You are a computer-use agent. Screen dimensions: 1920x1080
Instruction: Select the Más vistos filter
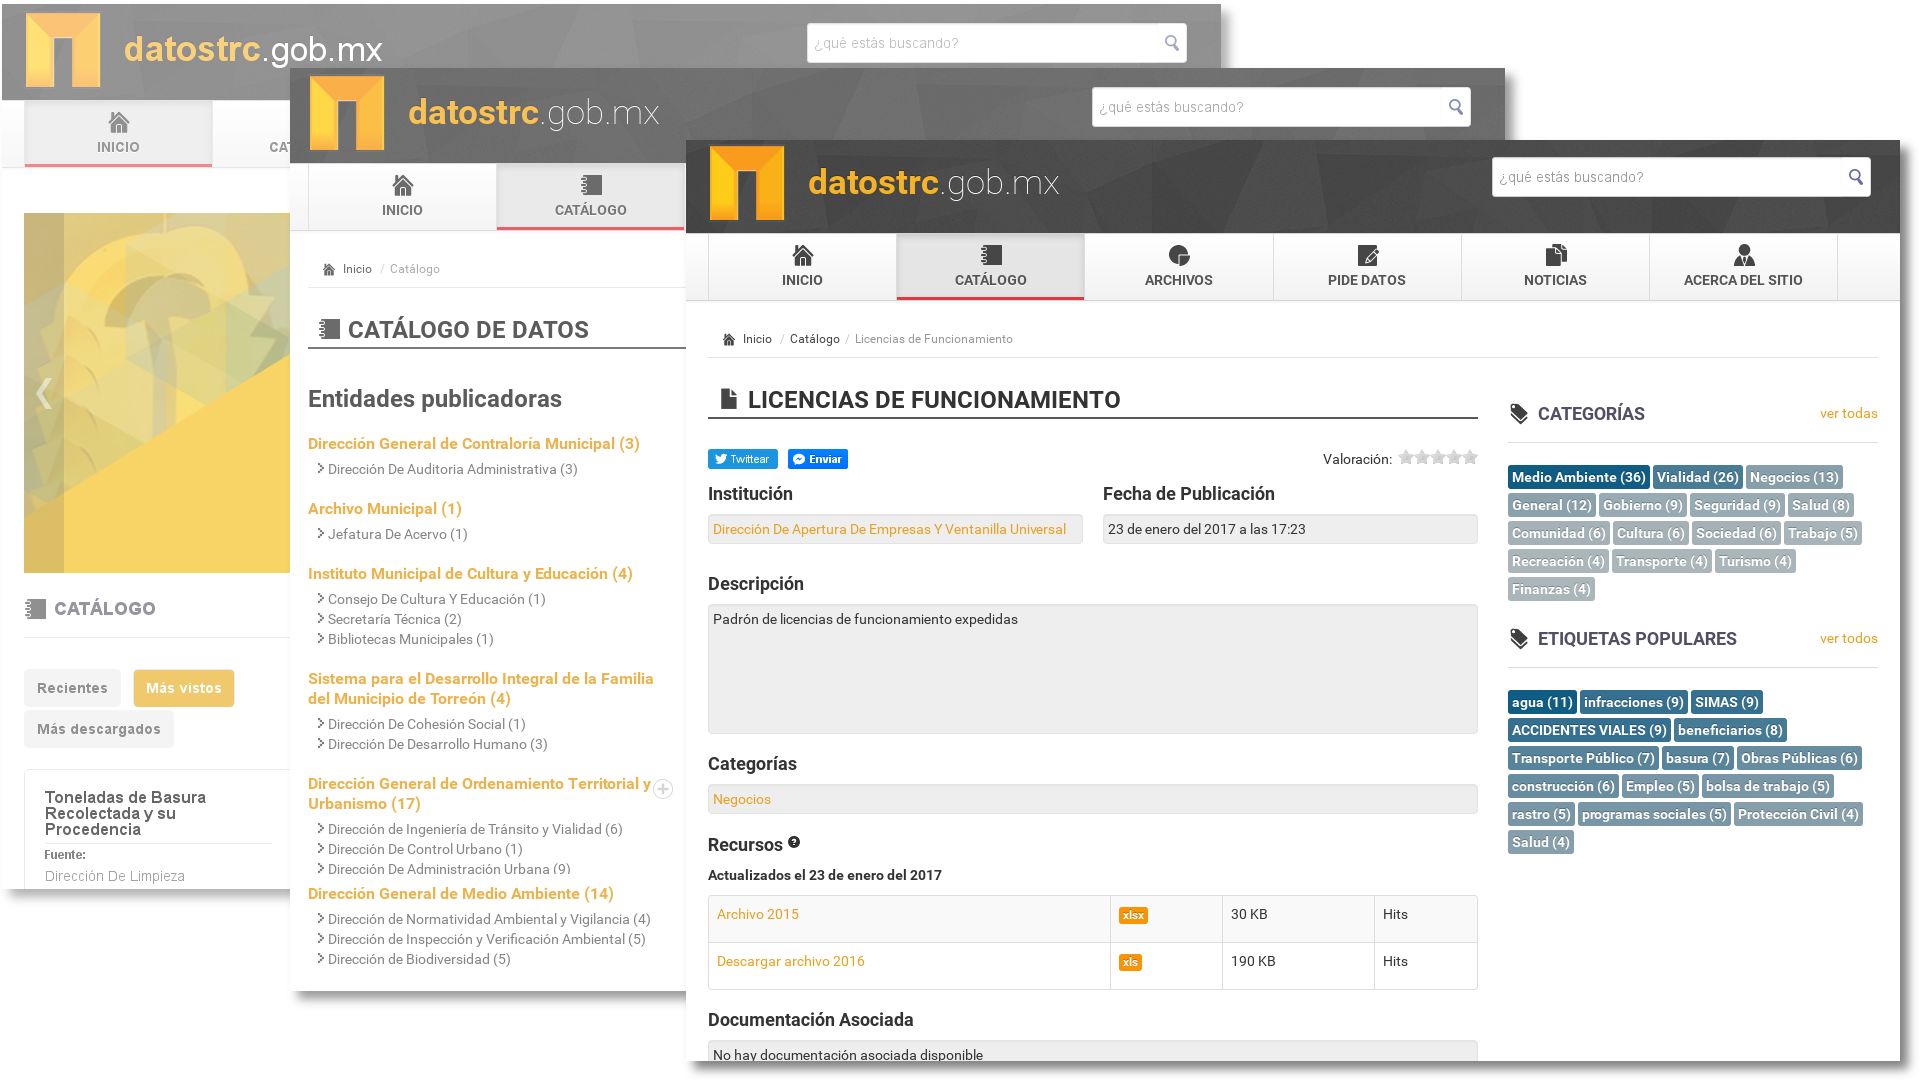pos(183,688)
